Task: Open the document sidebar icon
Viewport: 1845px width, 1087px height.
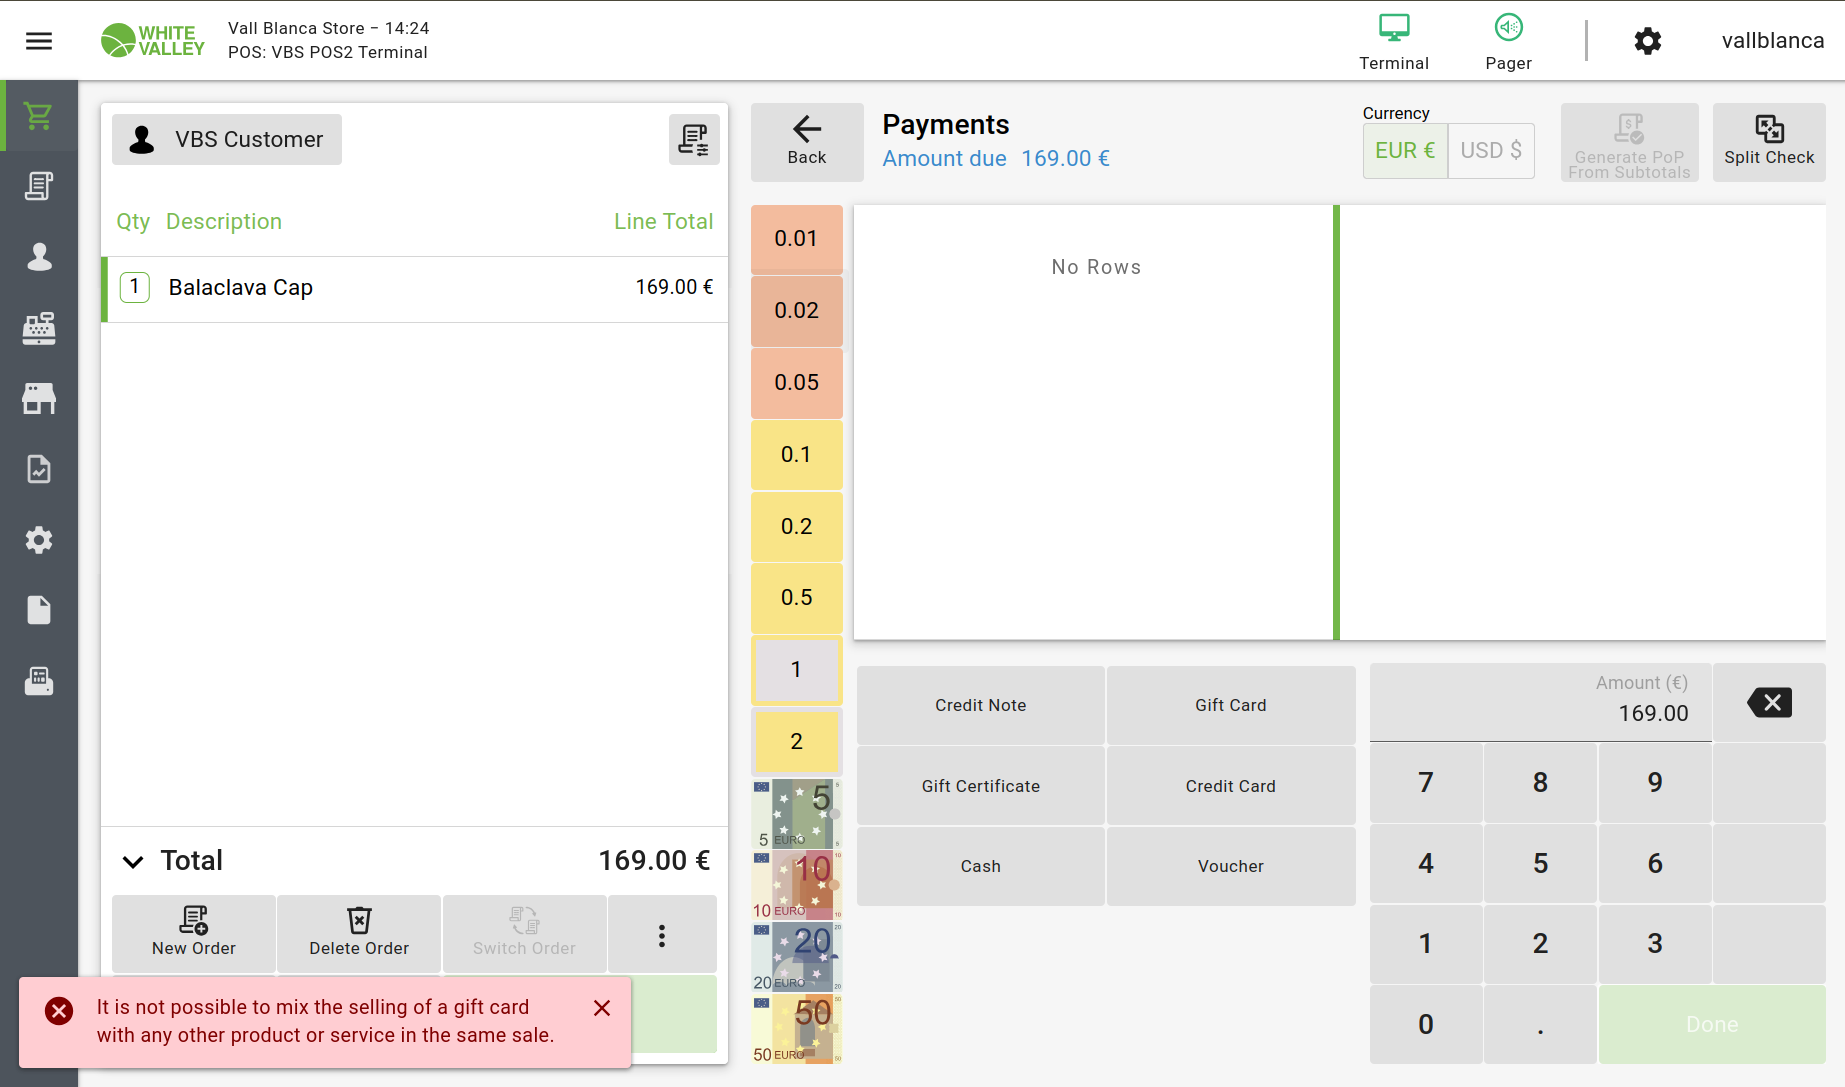Action: pos(39,610)
